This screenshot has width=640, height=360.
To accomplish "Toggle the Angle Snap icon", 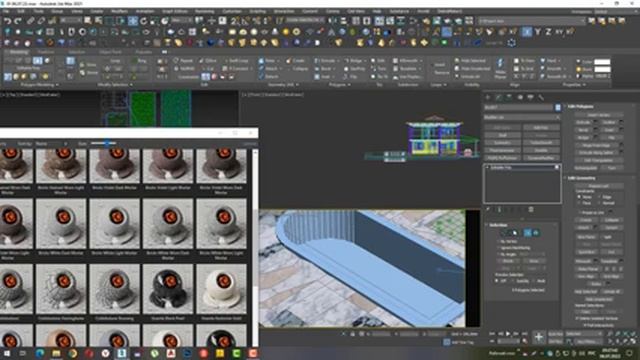I will (x=246, y=21).
